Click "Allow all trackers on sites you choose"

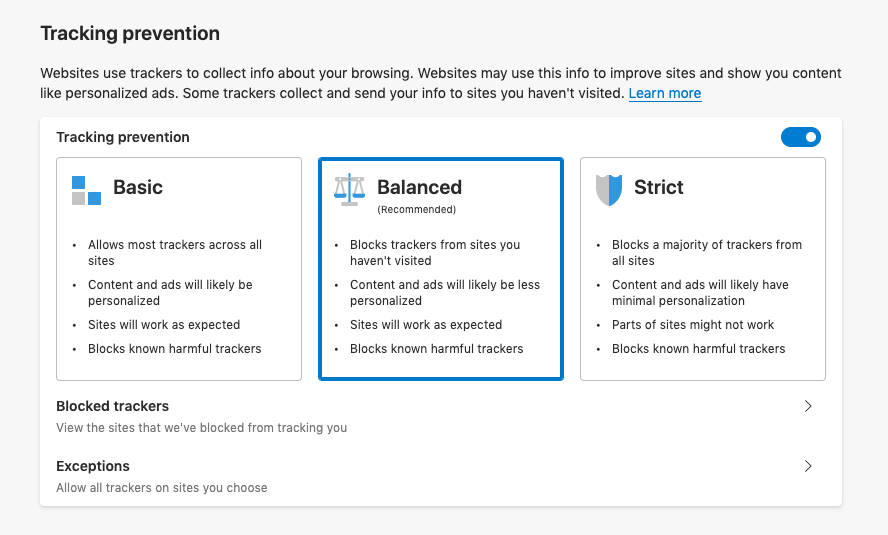(x=161, y=488)
